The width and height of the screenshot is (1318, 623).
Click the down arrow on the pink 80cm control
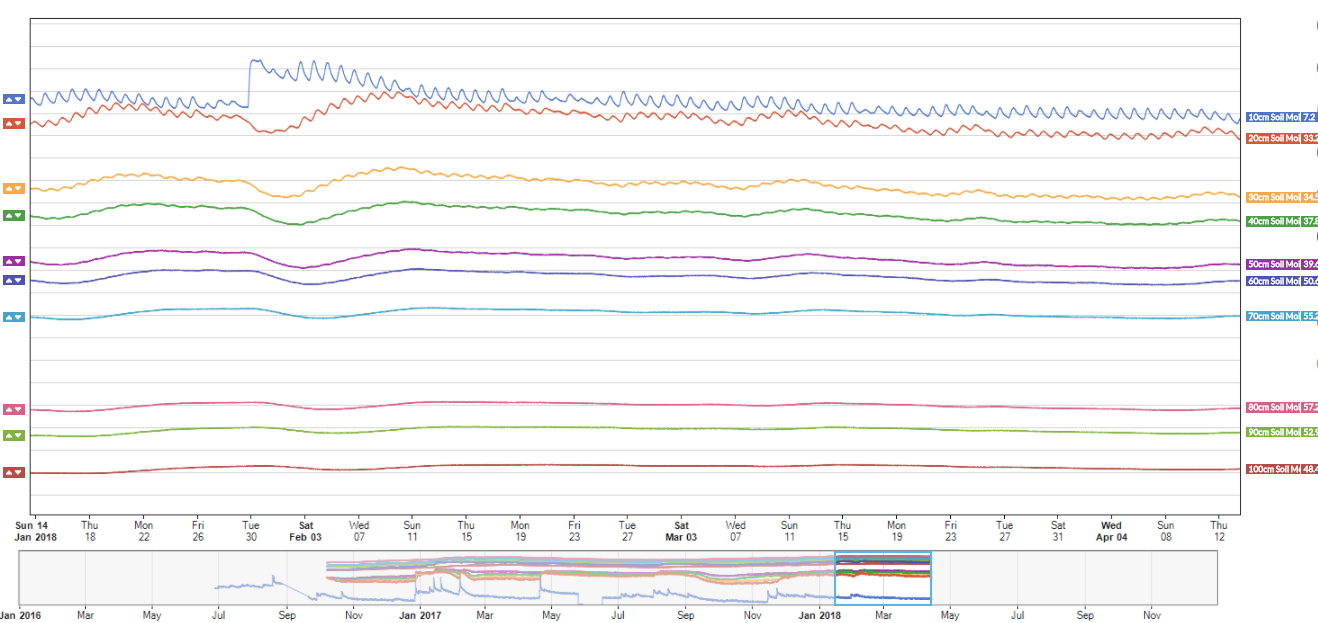tap(19, 409)
